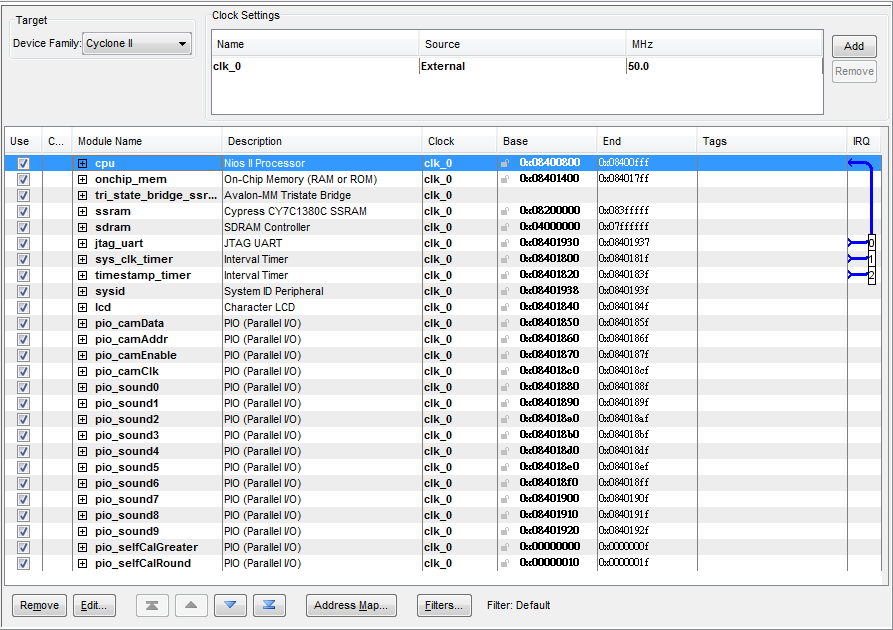Open the Filters... dialog
893x630 pixels.
pos(444,606)
